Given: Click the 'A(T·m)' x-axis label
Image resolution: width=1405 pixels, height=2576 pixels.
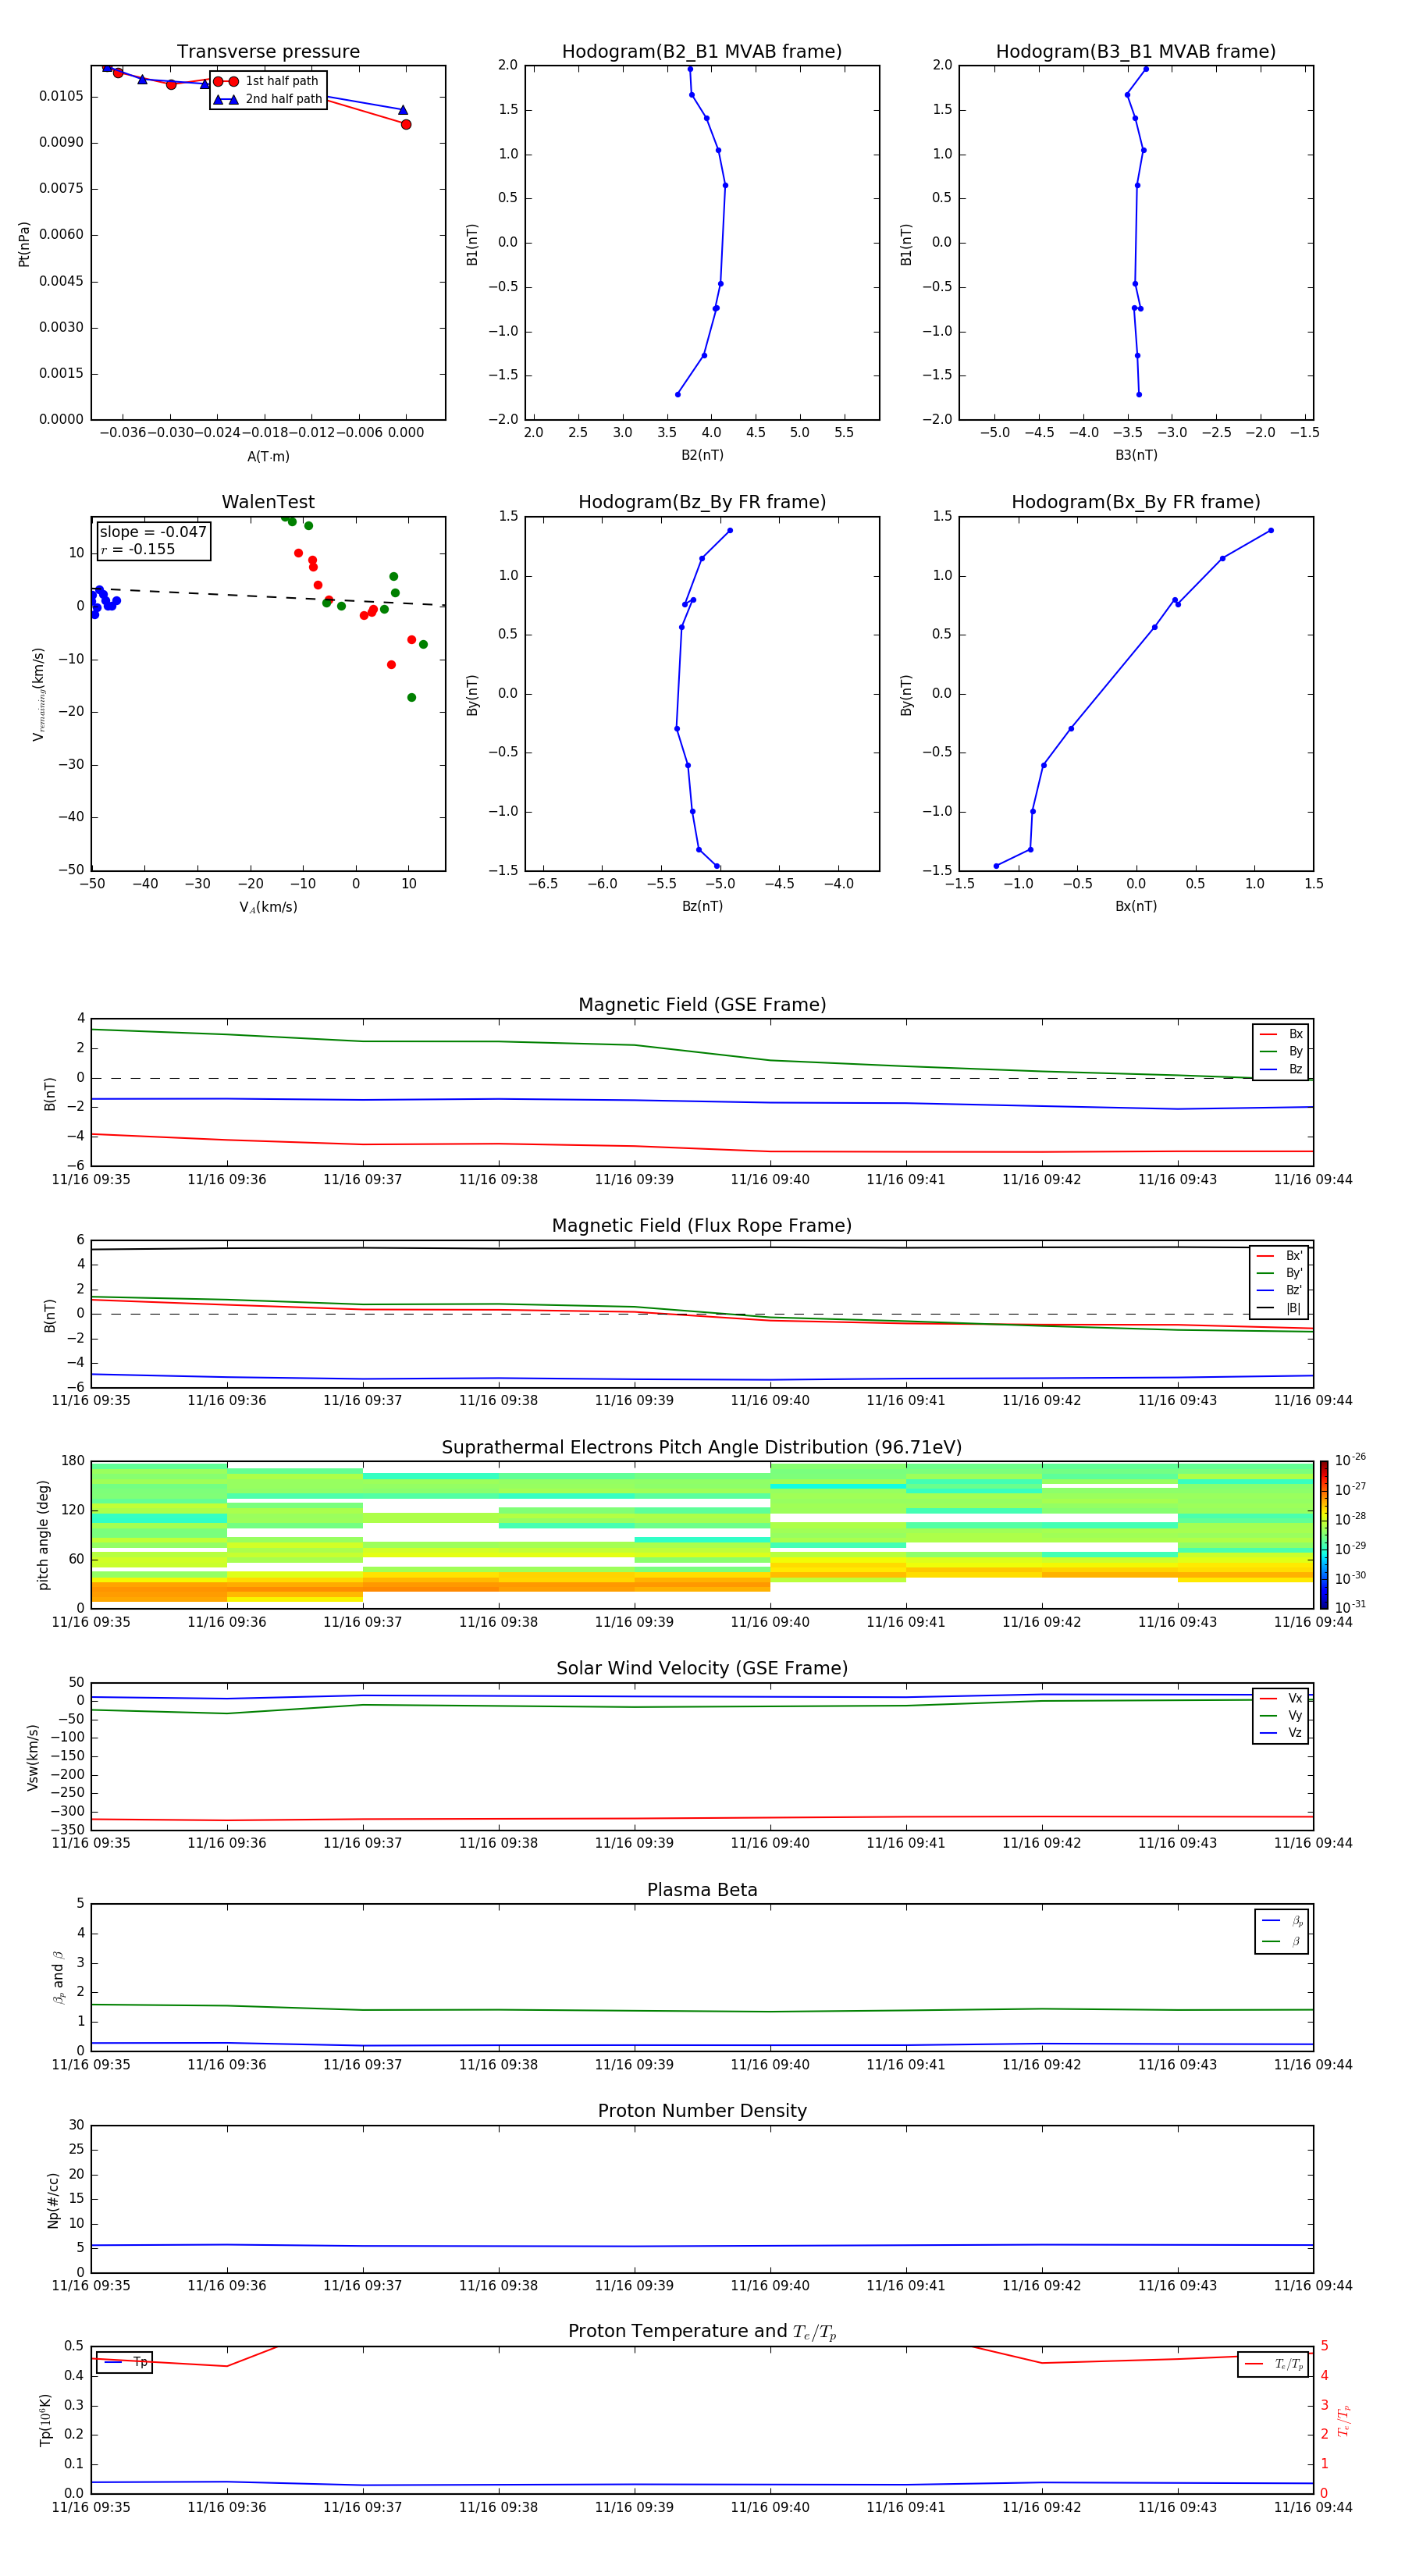Looking at the screenshot, I should click(x=268, y=457).
